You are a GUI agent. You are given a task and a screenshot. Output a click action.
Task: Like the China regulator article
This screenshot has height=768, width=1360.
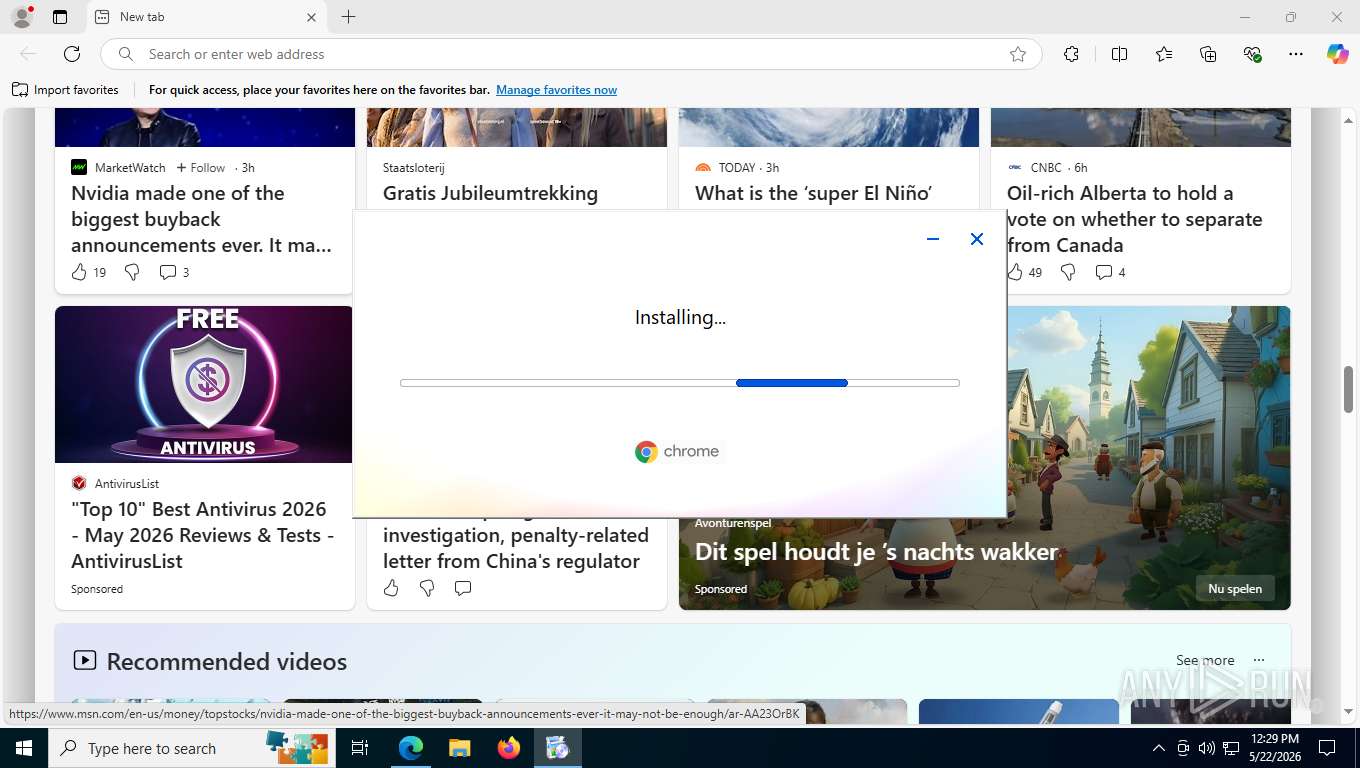391,588
